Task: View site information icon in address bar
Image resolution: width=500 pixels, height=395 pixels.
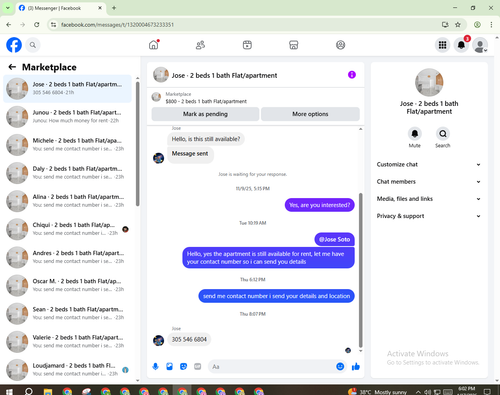Action: (x=54, y=25)
